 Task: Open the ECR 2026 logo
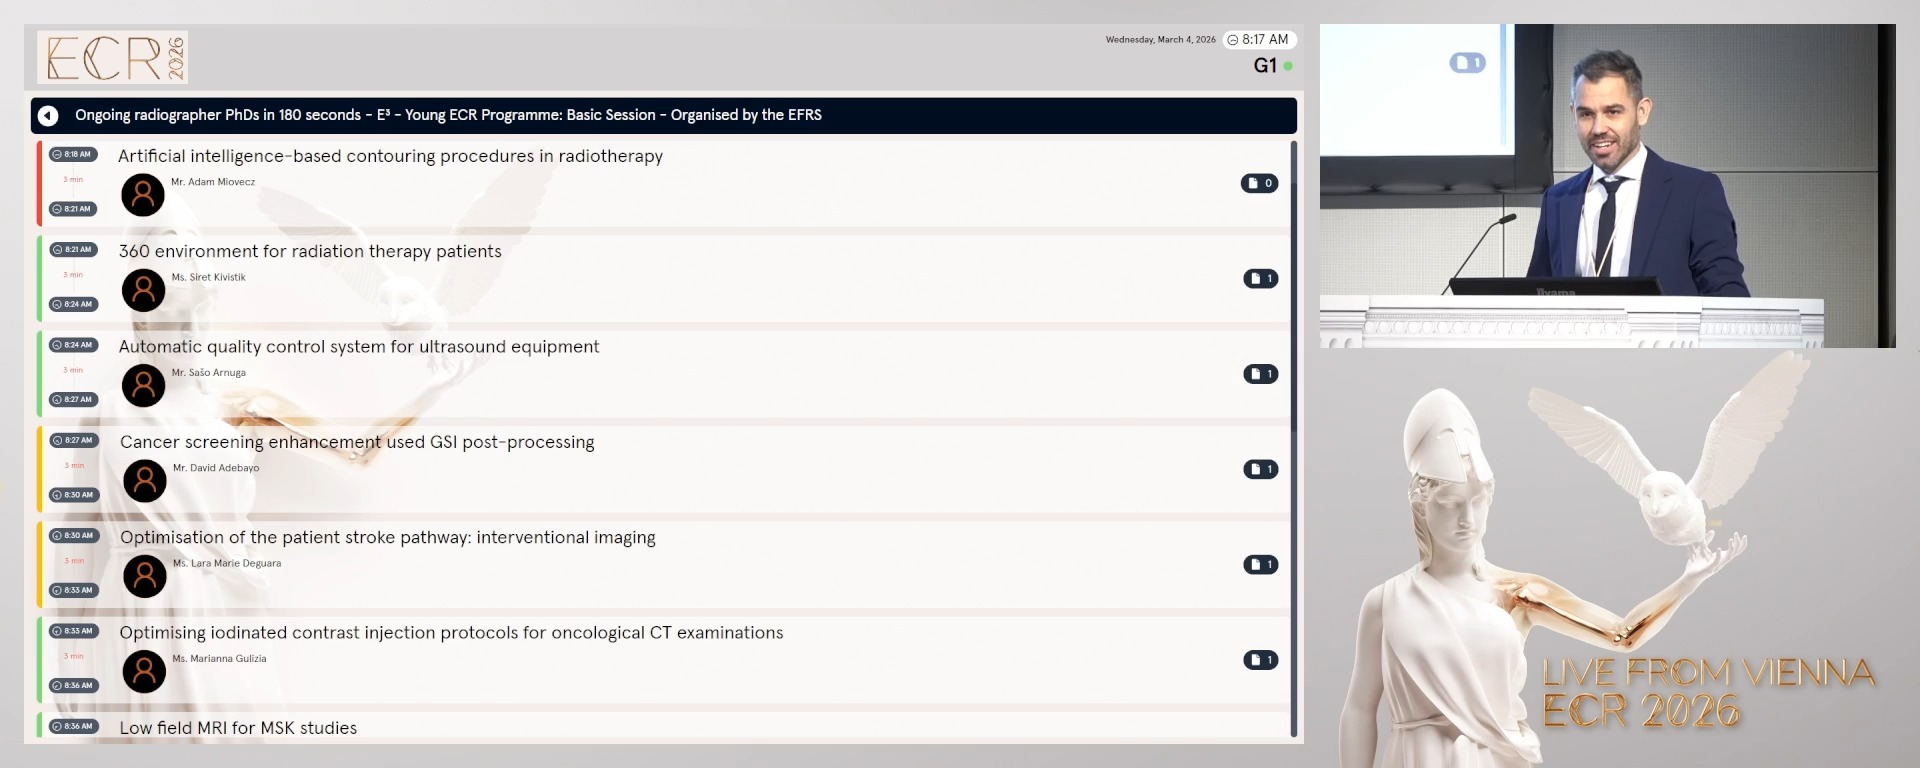point(113,57)
